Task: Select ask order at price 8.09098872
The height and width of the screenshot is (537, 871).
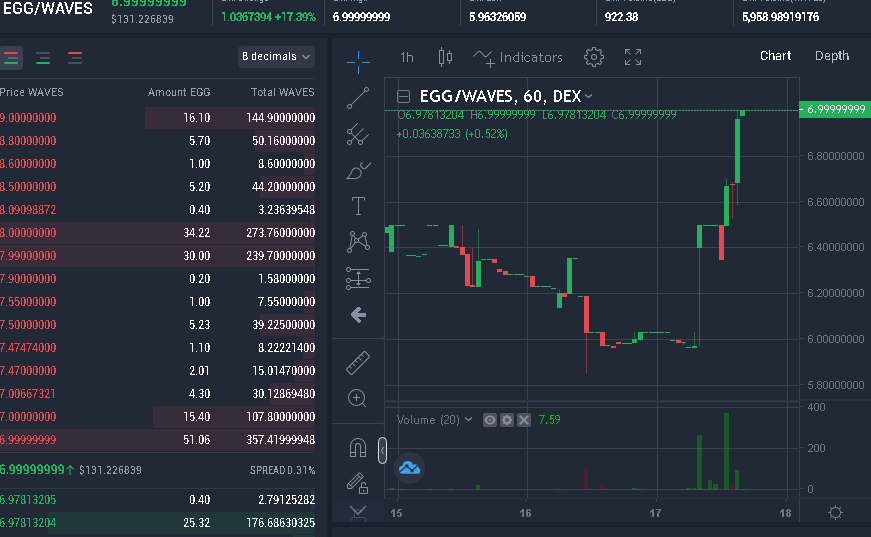Action: click(157, 210)
